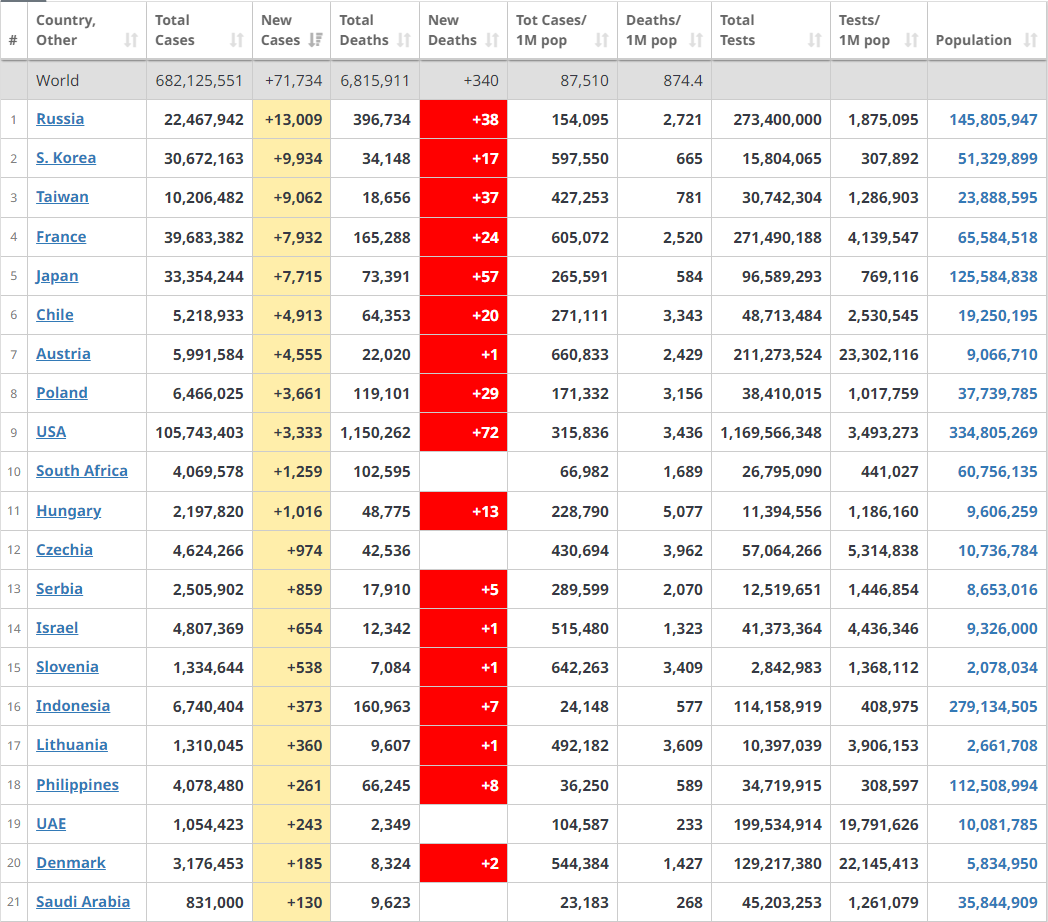Sort by New Deaths icon
This screenshot has height=922, width=1048.
click(x=492, y=40)
